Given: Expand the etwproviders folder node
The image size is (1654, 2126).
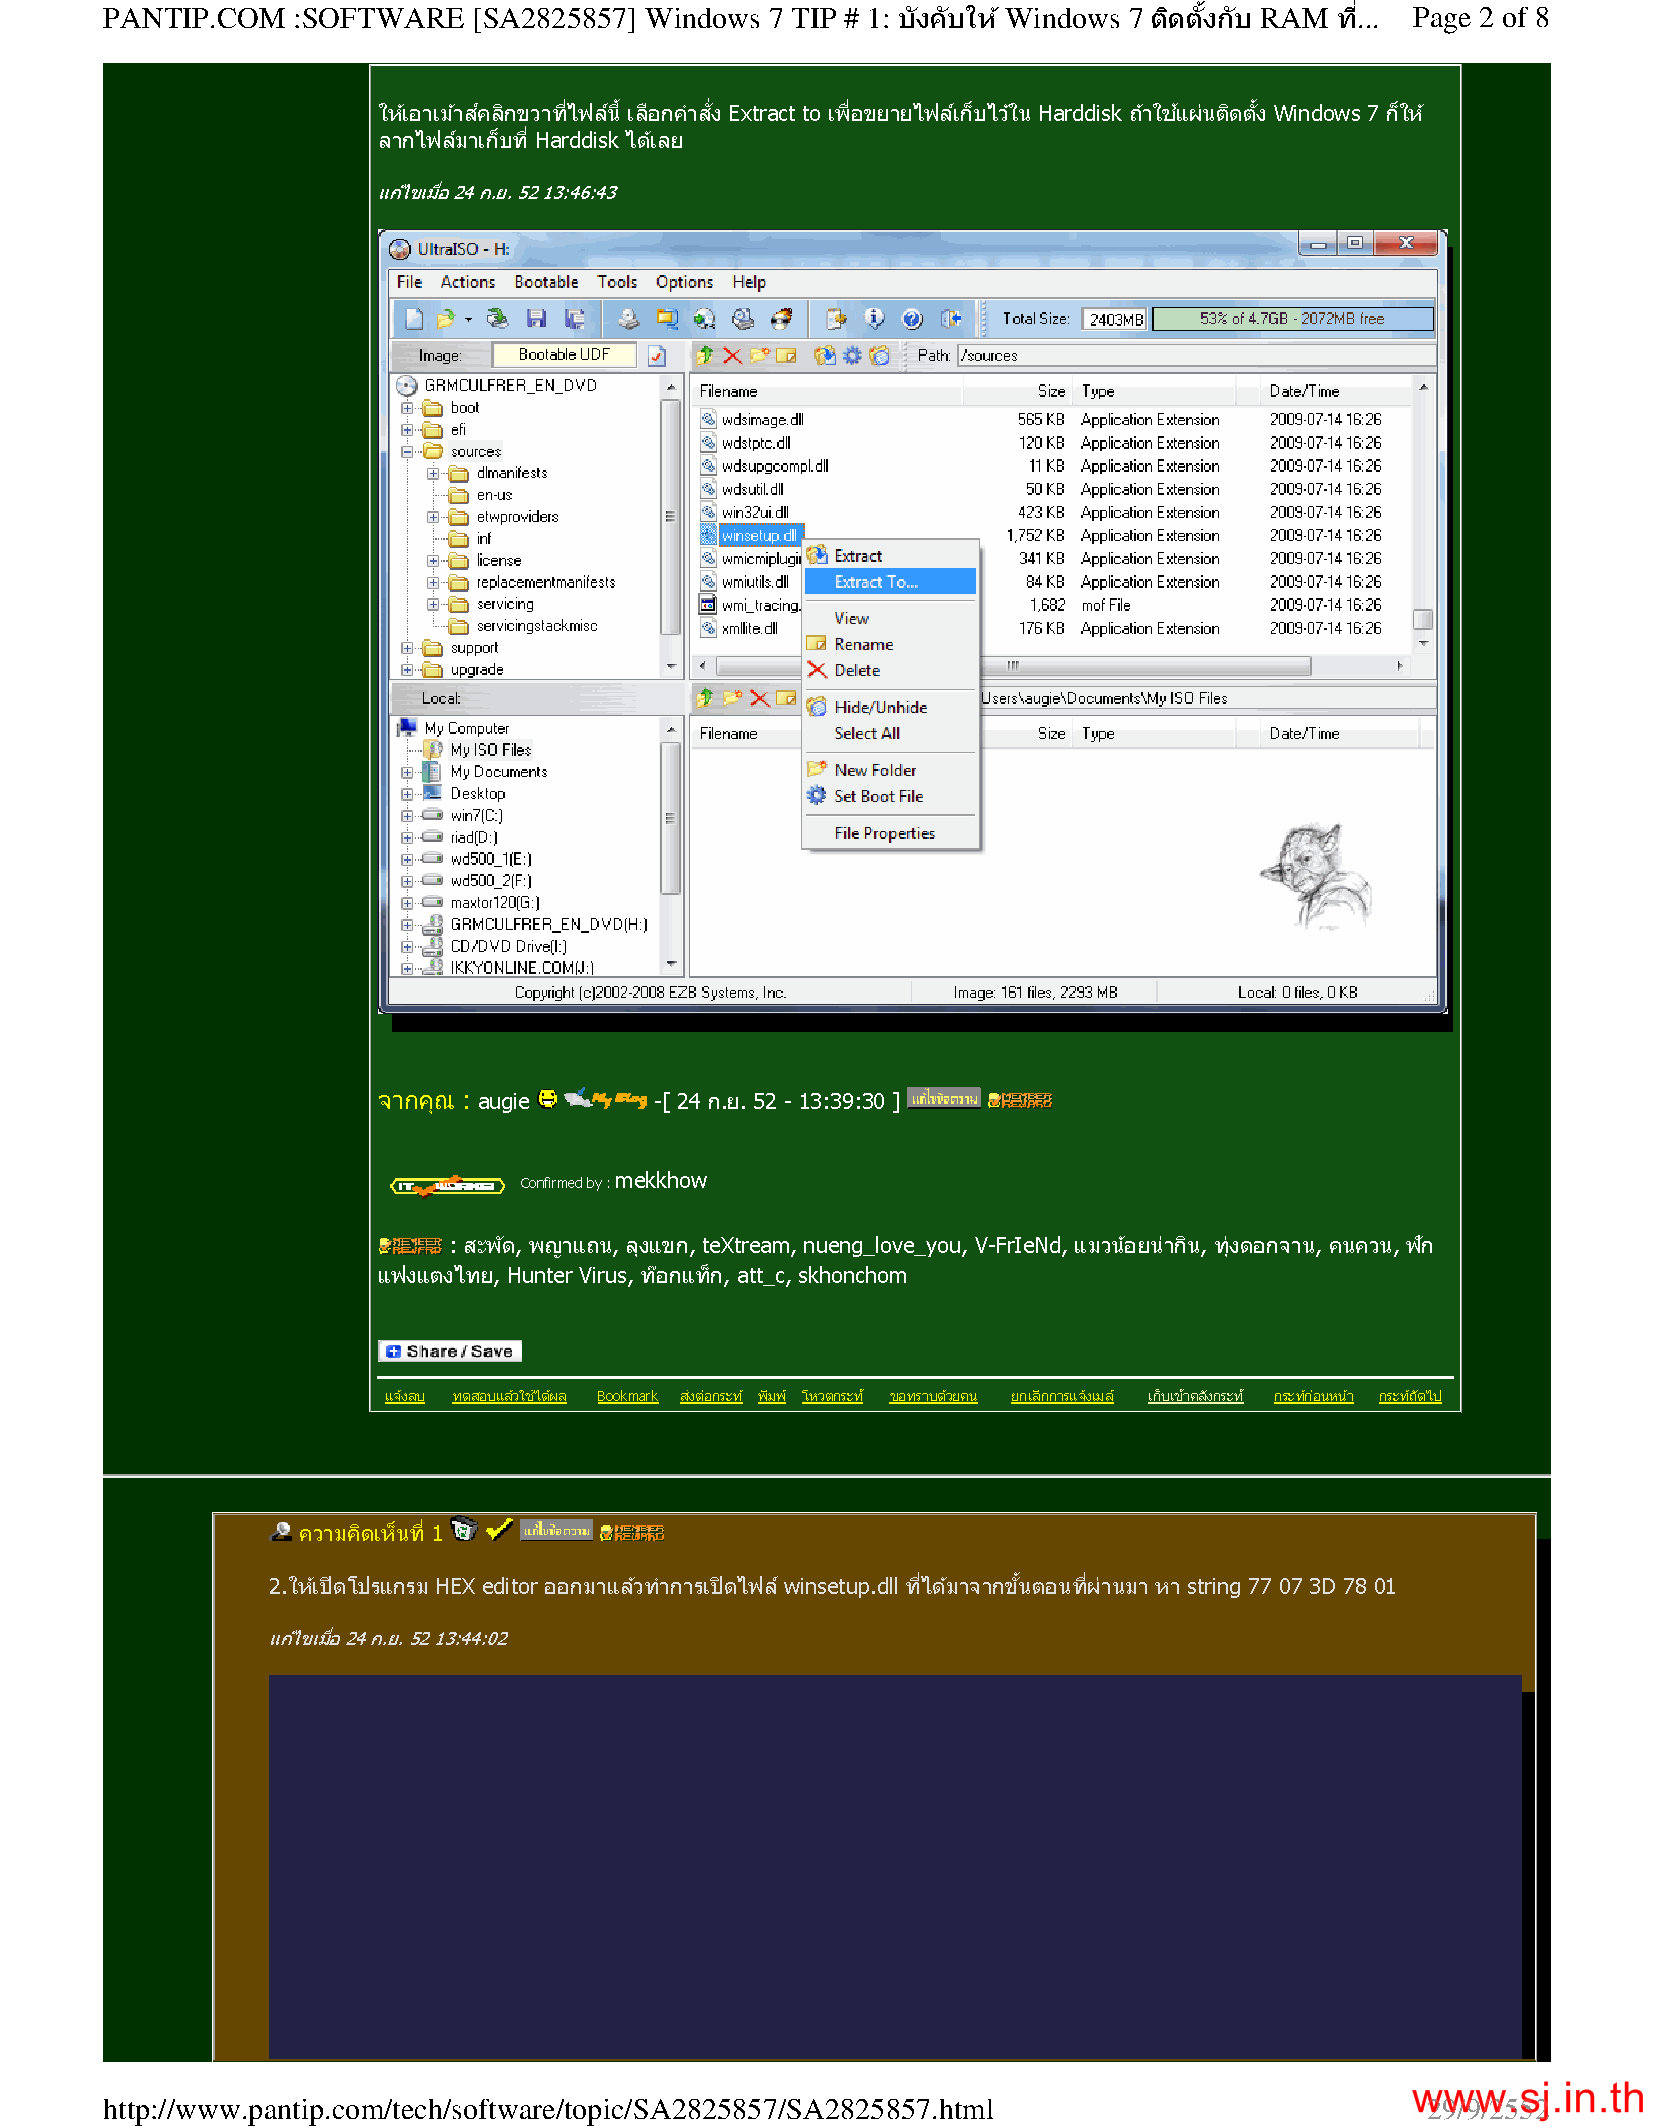Looking at the screenshot, I should point(433,517).
